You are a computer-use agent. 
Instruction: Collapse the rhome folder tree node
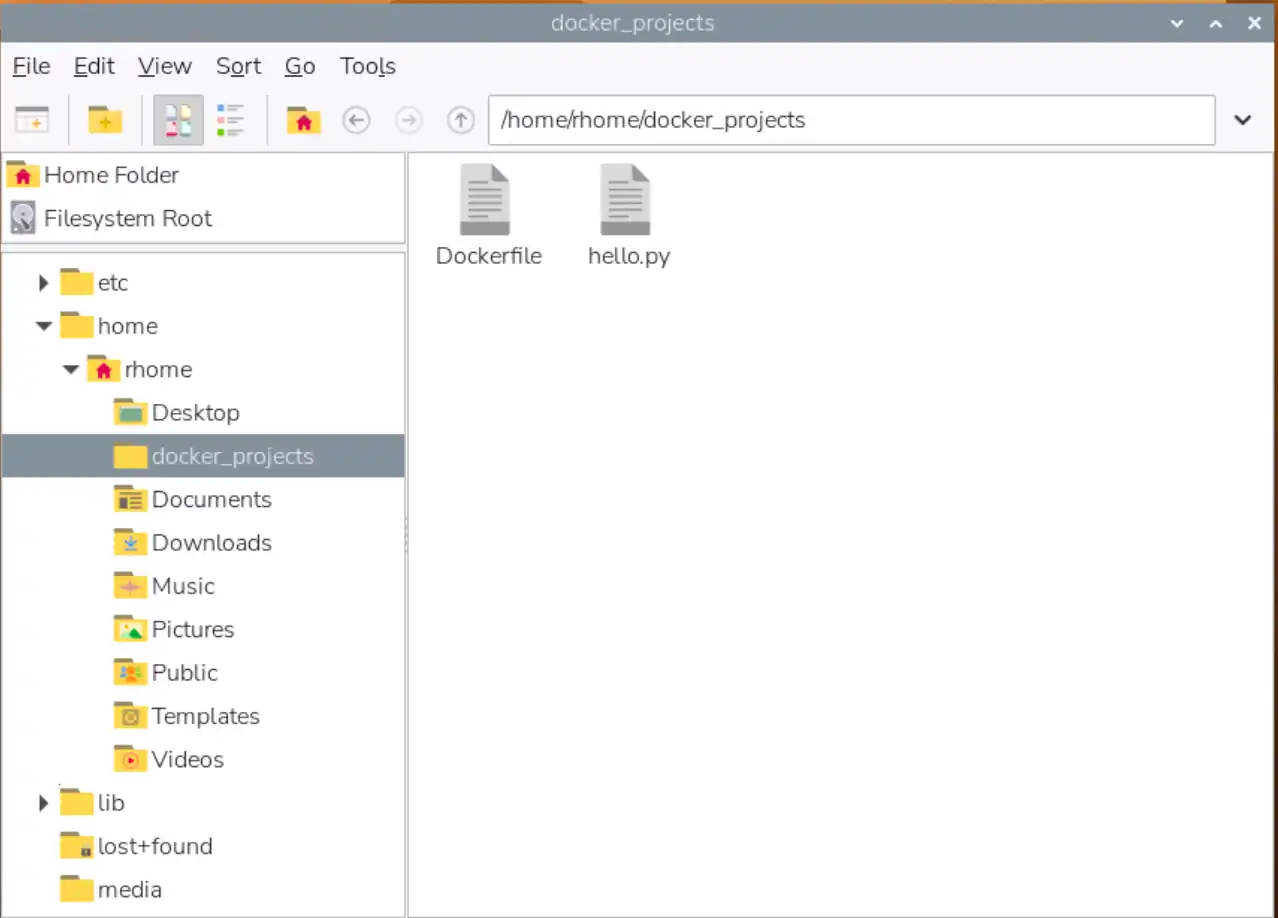70,369
